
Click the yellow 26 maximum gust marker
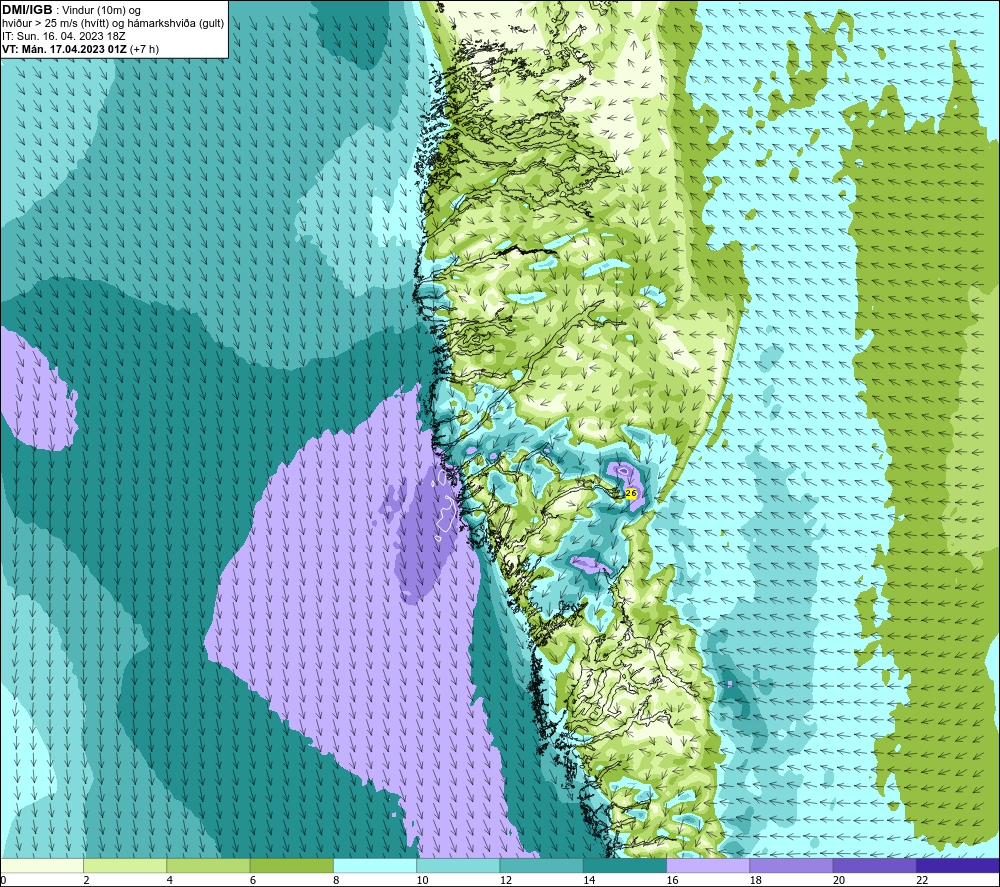[x=631, y=493]
